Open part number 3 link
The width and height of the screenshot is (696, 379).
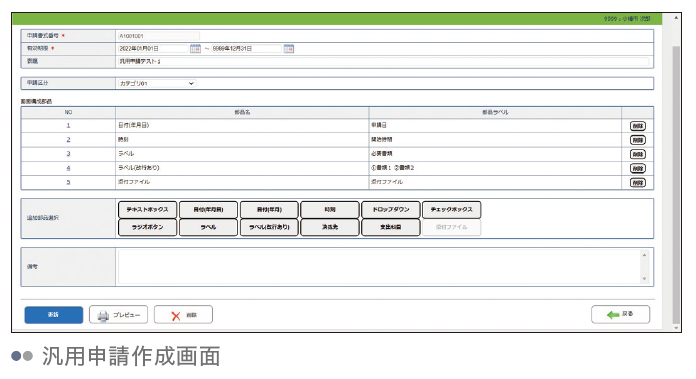68,154
